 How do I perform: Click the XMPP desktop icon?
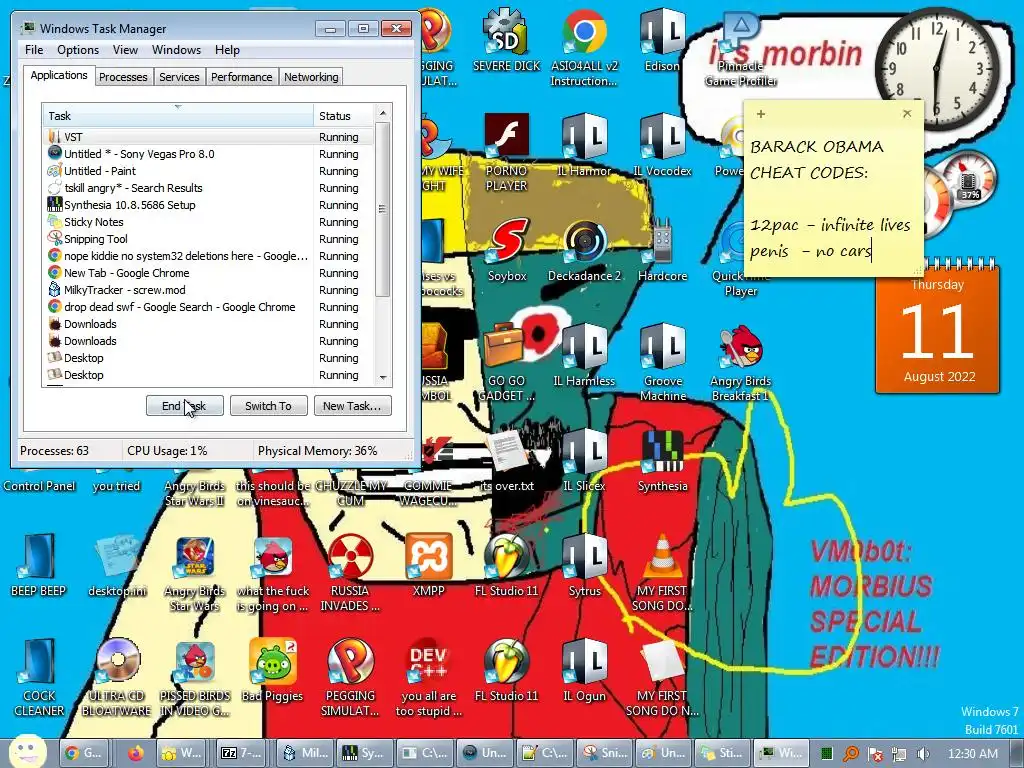coord(428,566)
